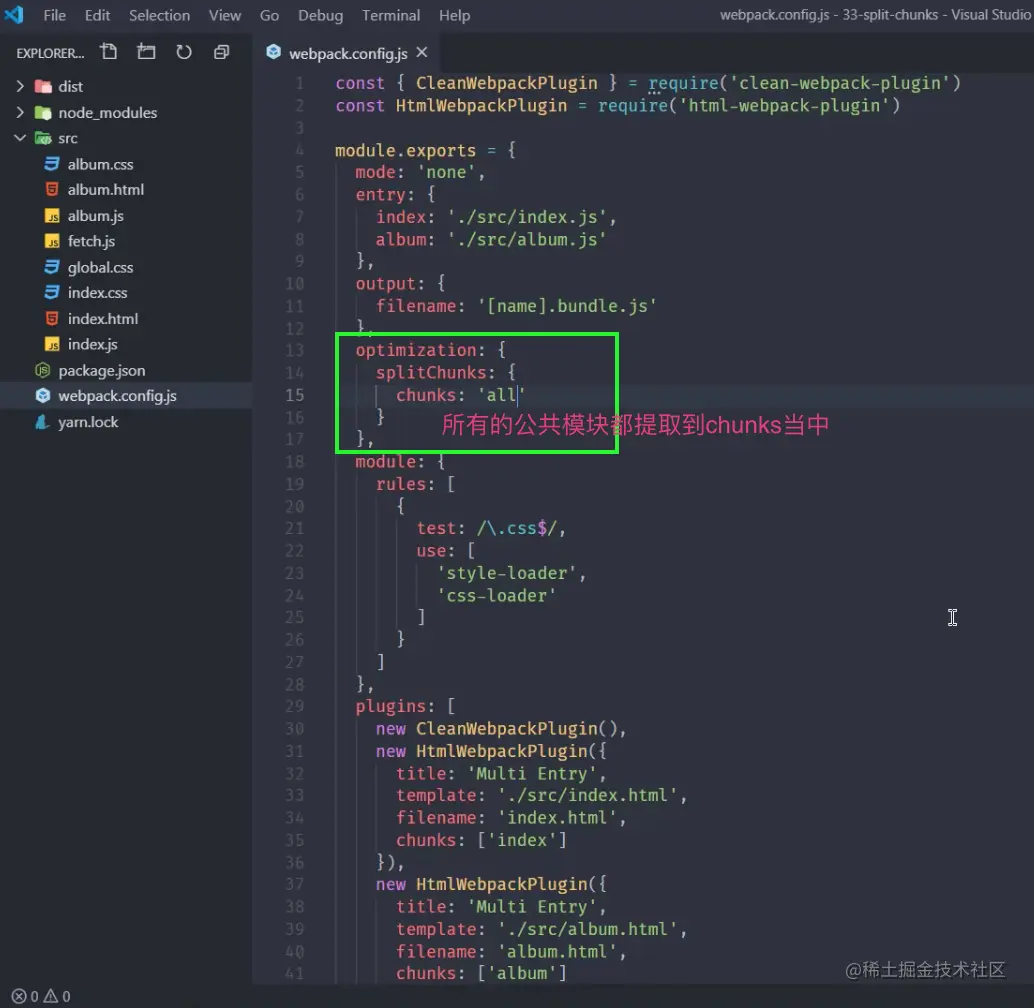
Task: Open the File menu
Action: tap(55, 15)
